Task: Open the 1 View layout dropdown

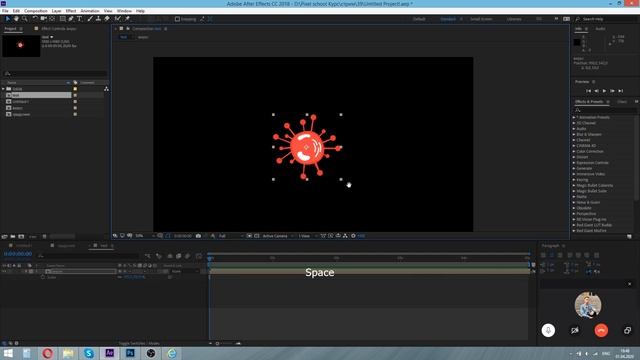Action: click(x=307, y=236)
